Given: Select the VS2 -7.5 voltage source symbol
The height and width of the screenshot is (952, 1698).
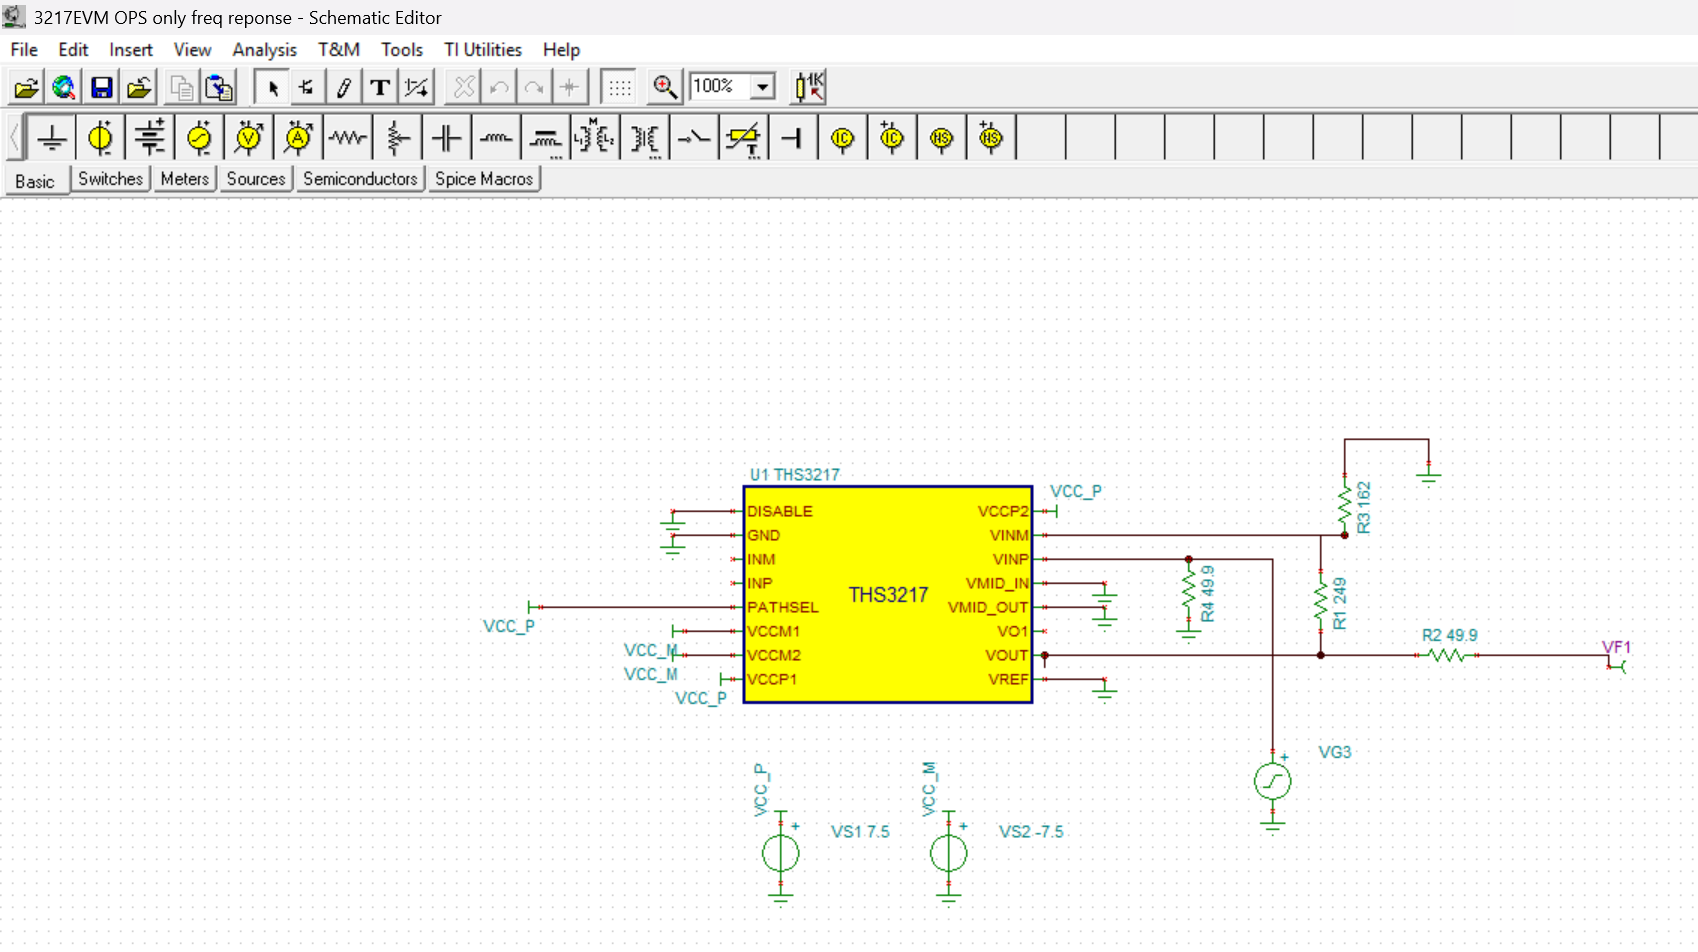Looking at the screenshot, I should [949, 854].
